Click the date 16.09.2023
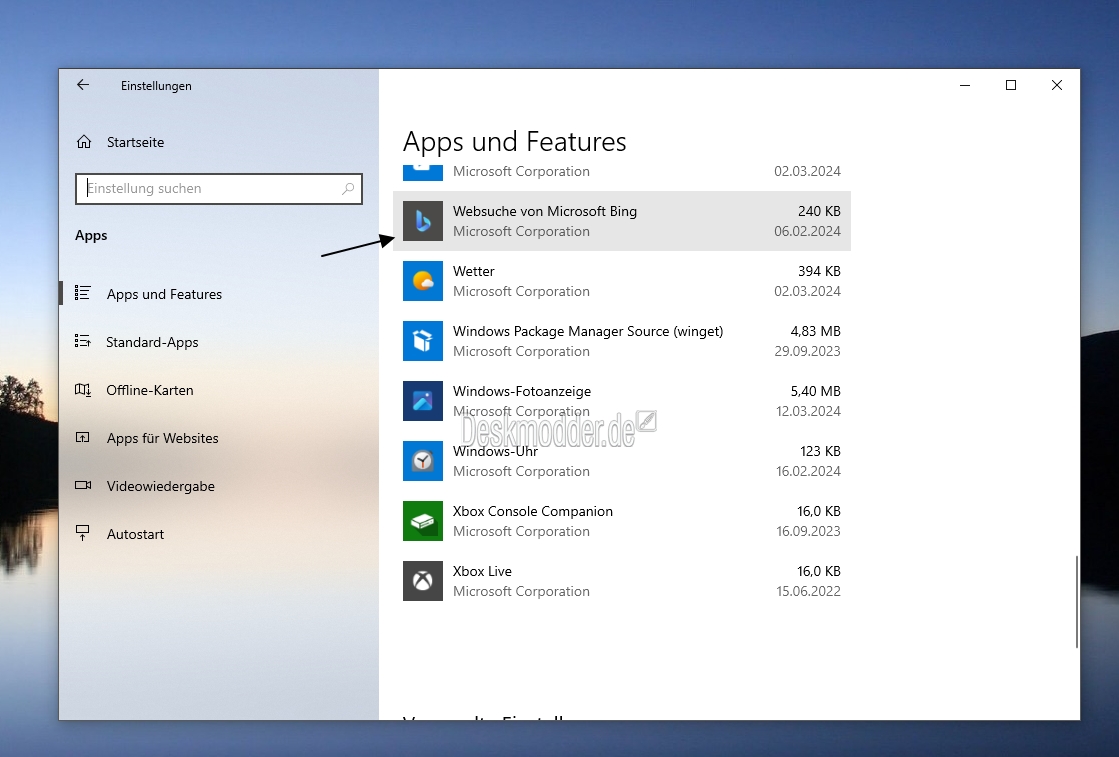The height and width of the screenshot is (757, 1119). click(x=809, y=531)
